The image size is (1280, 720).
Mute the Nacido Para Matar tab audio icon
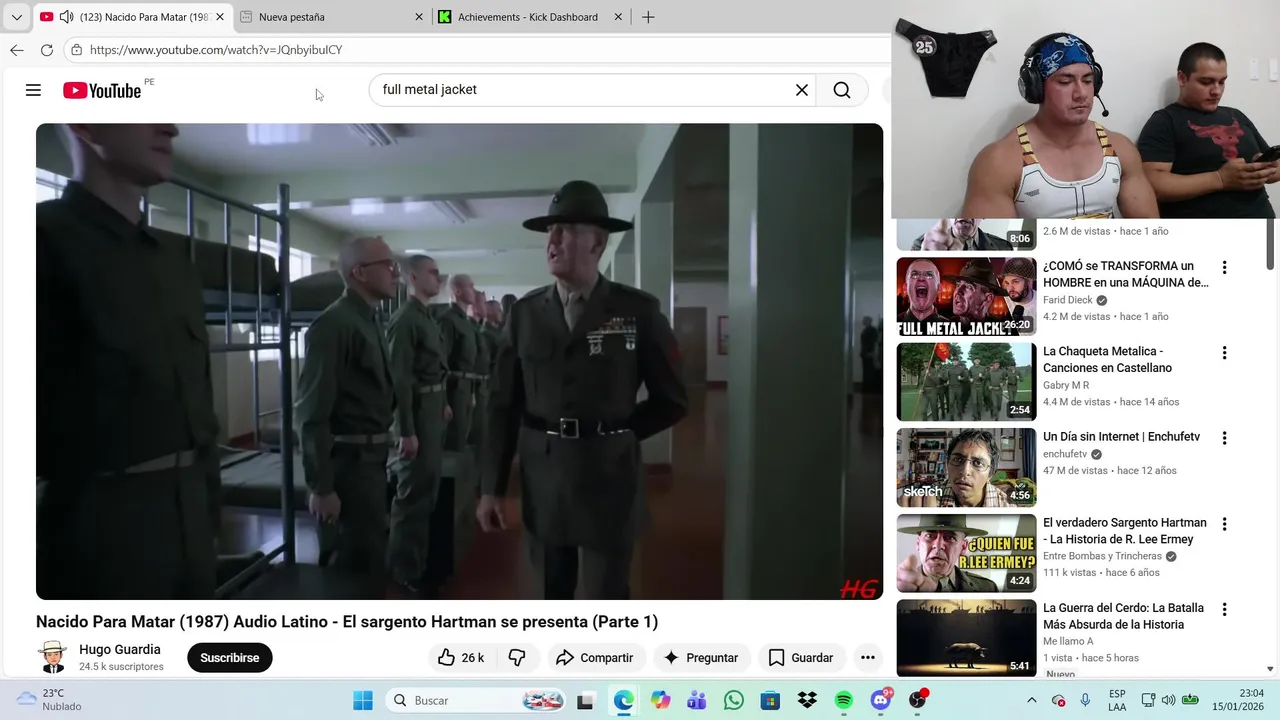coord(66,17)
